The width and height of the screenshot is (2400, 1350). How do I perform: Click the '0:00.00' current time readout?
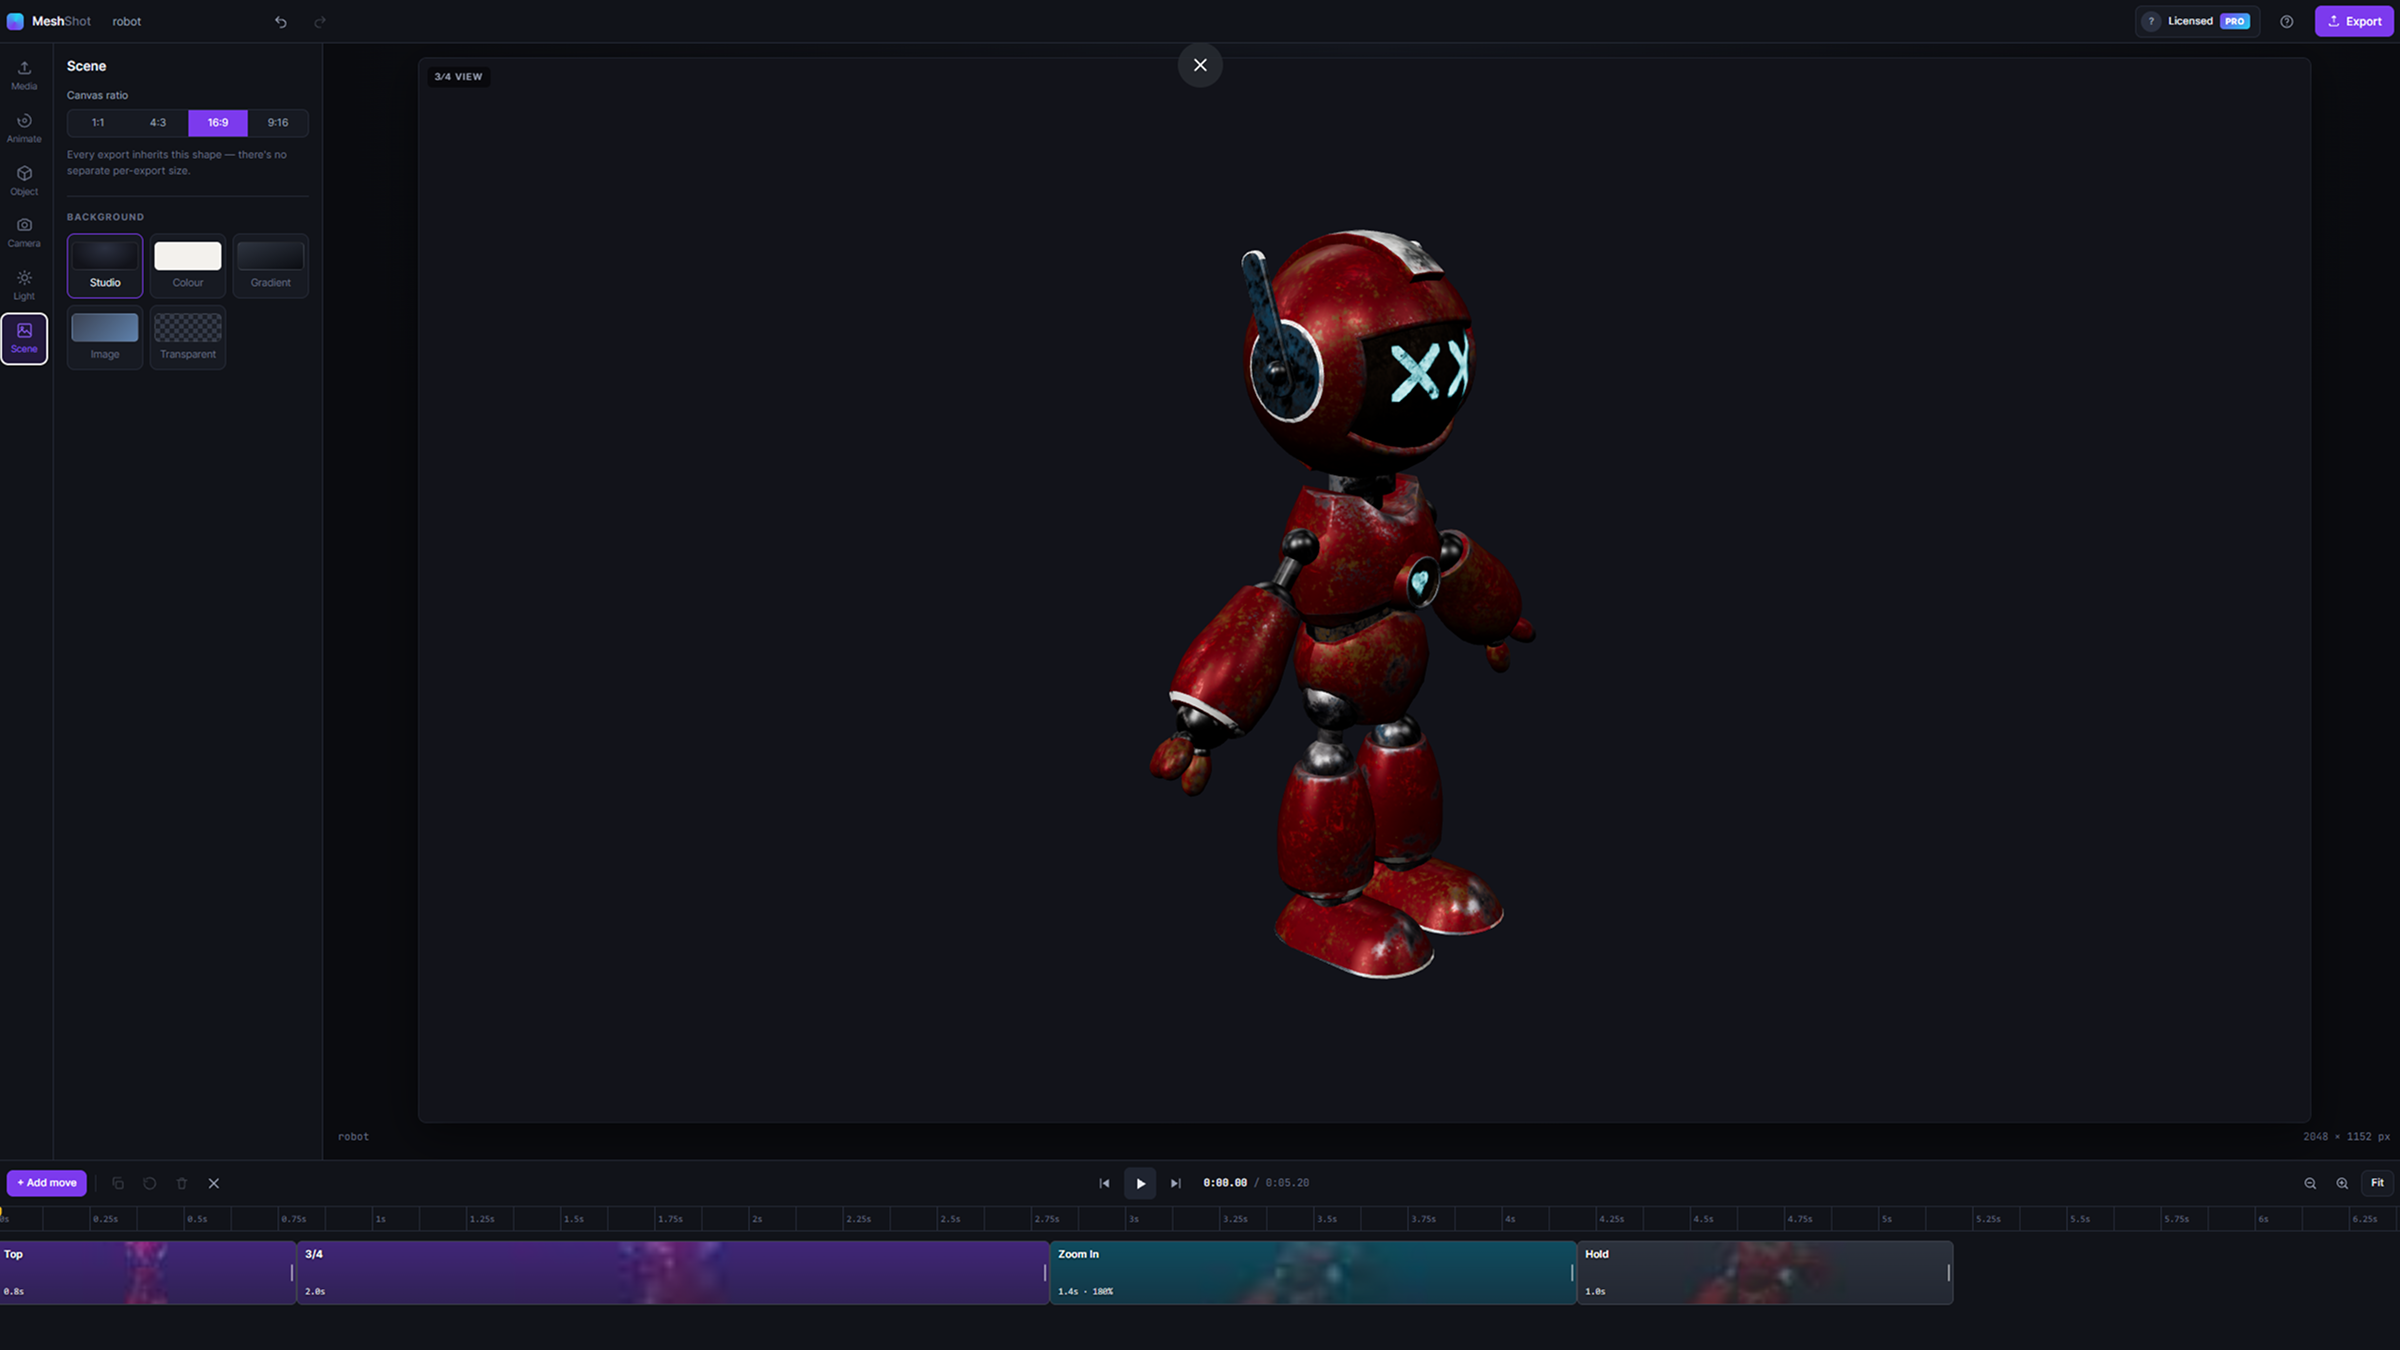click(x=1225, y=1183)
